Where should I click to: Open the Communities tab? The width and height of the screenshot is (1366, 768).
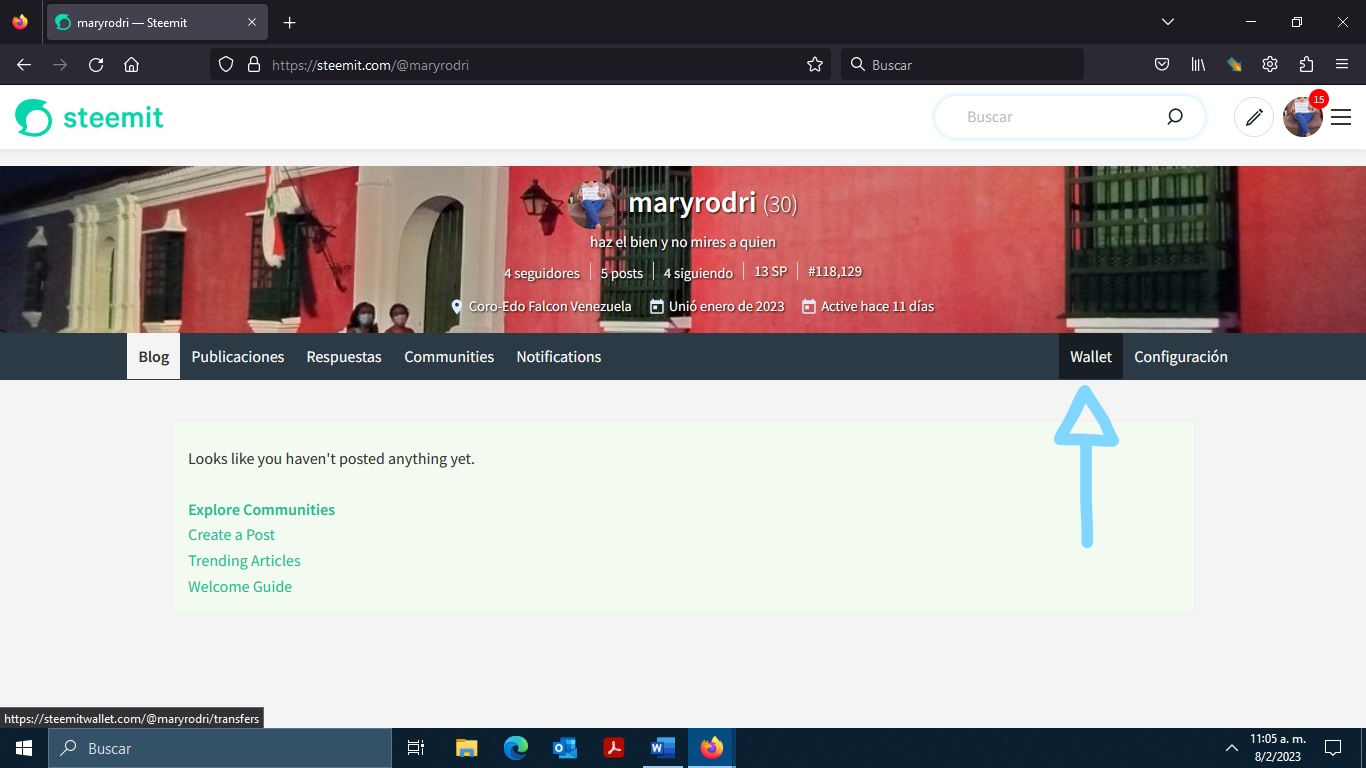click(449, 357)
